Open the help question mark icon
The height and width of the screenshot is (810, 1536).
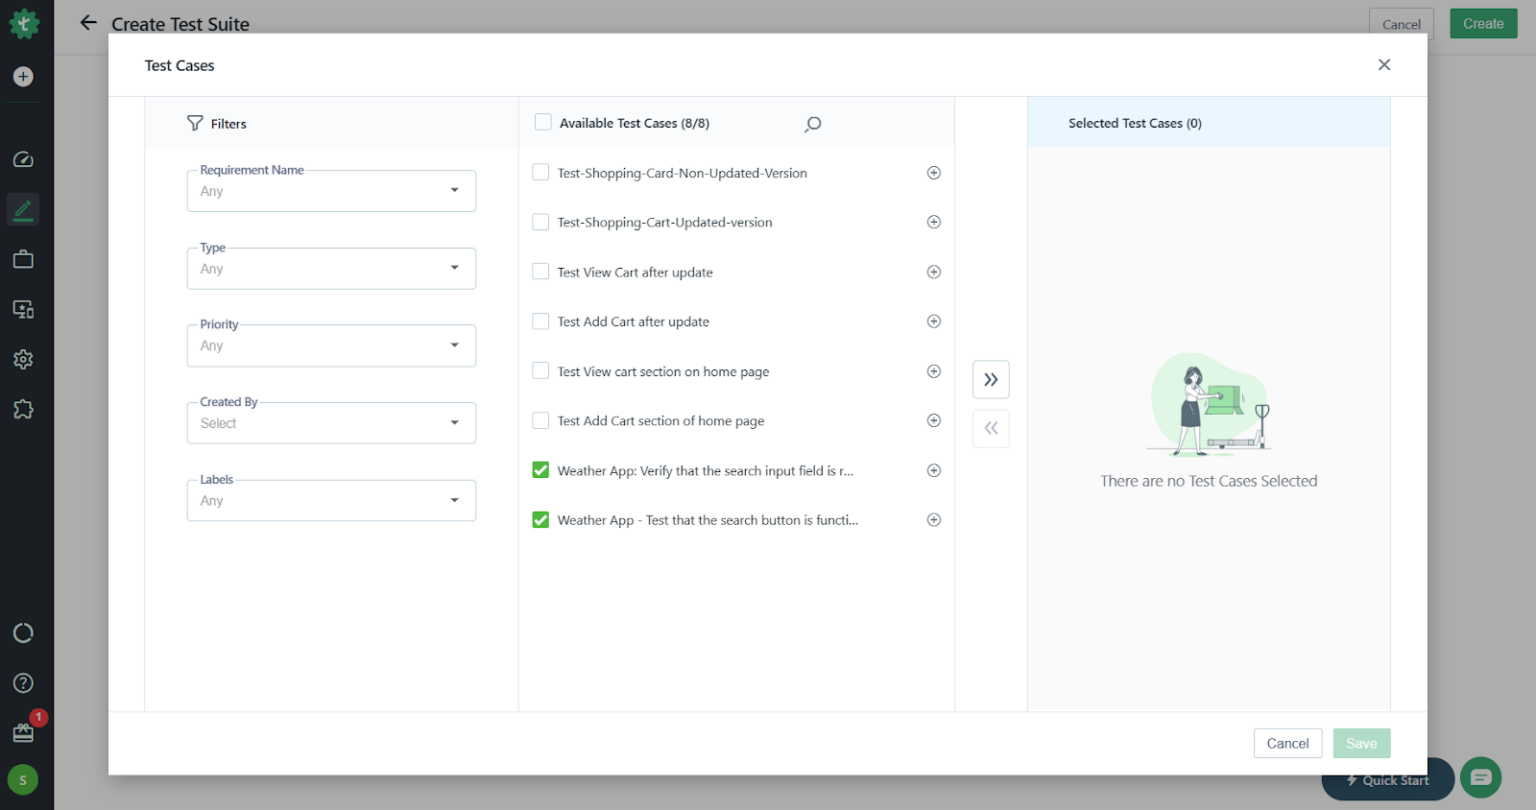(x=23, y=683)
